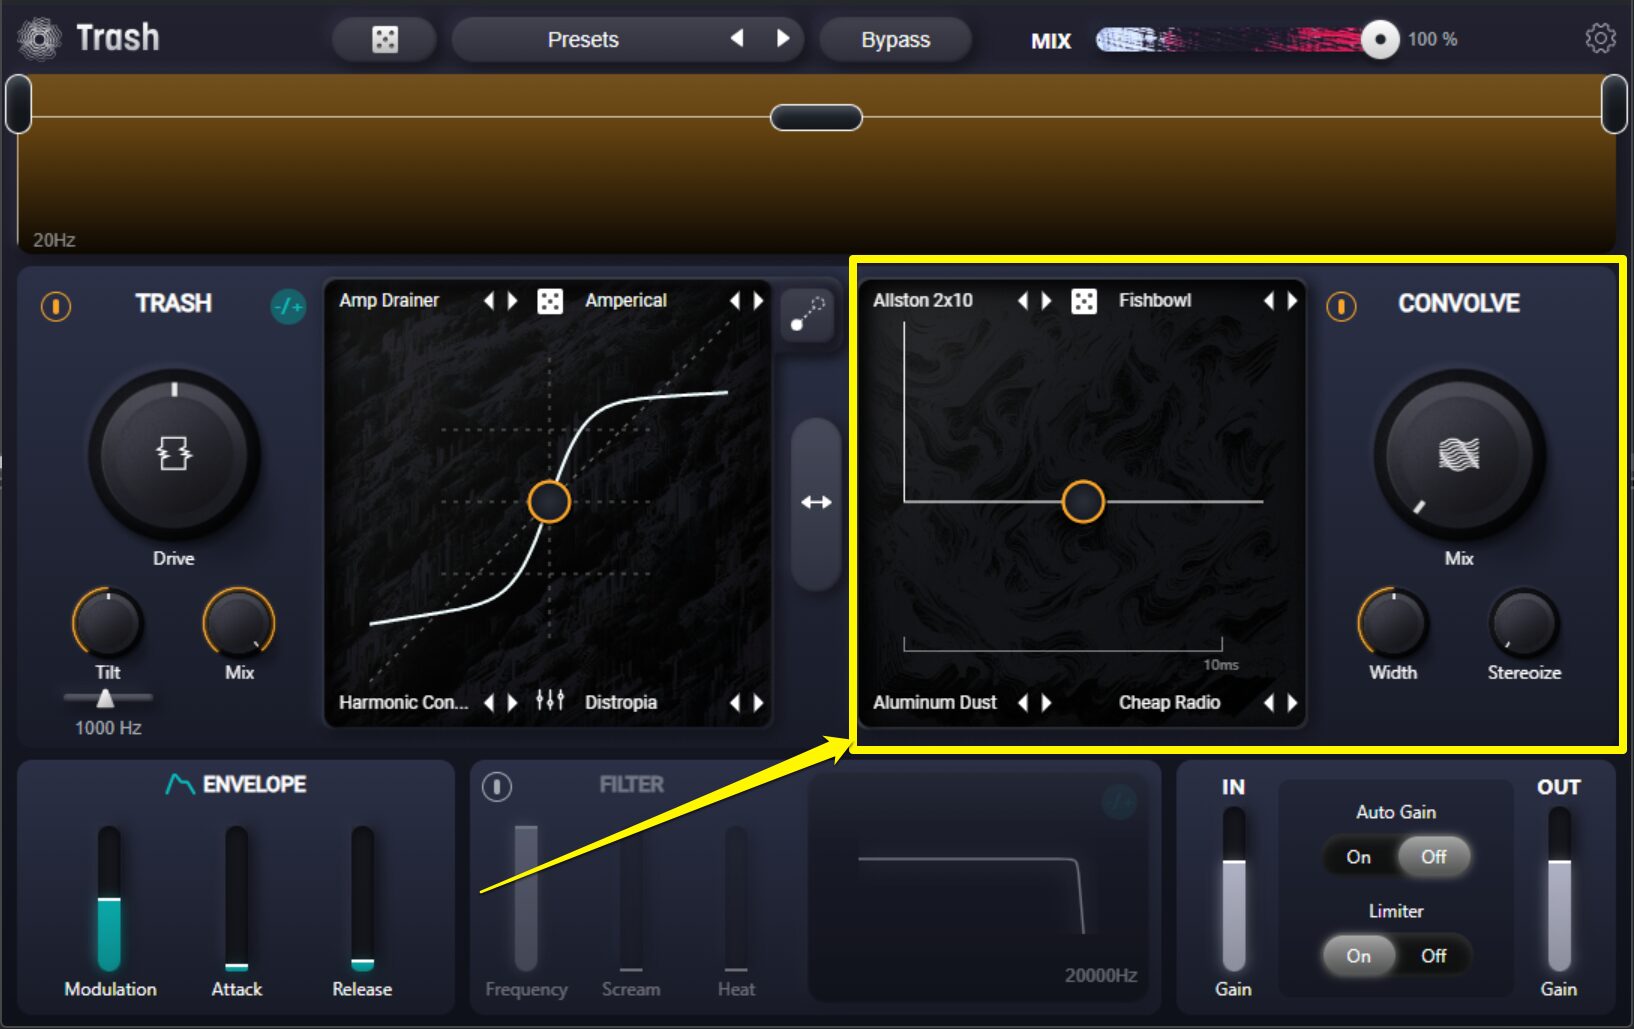The height and width of the screenshot is (1029, 1634).
Task: Turn Auto Gain Off
Action: pos(1434,857)
